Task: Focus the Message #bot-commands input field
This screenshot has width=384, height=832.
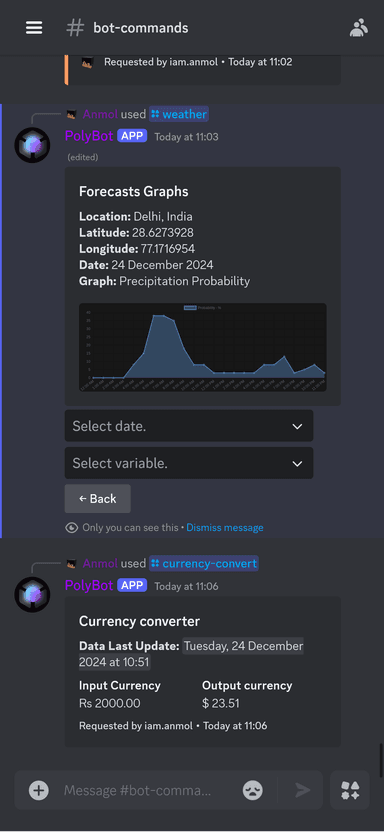Action: [138, 791]
